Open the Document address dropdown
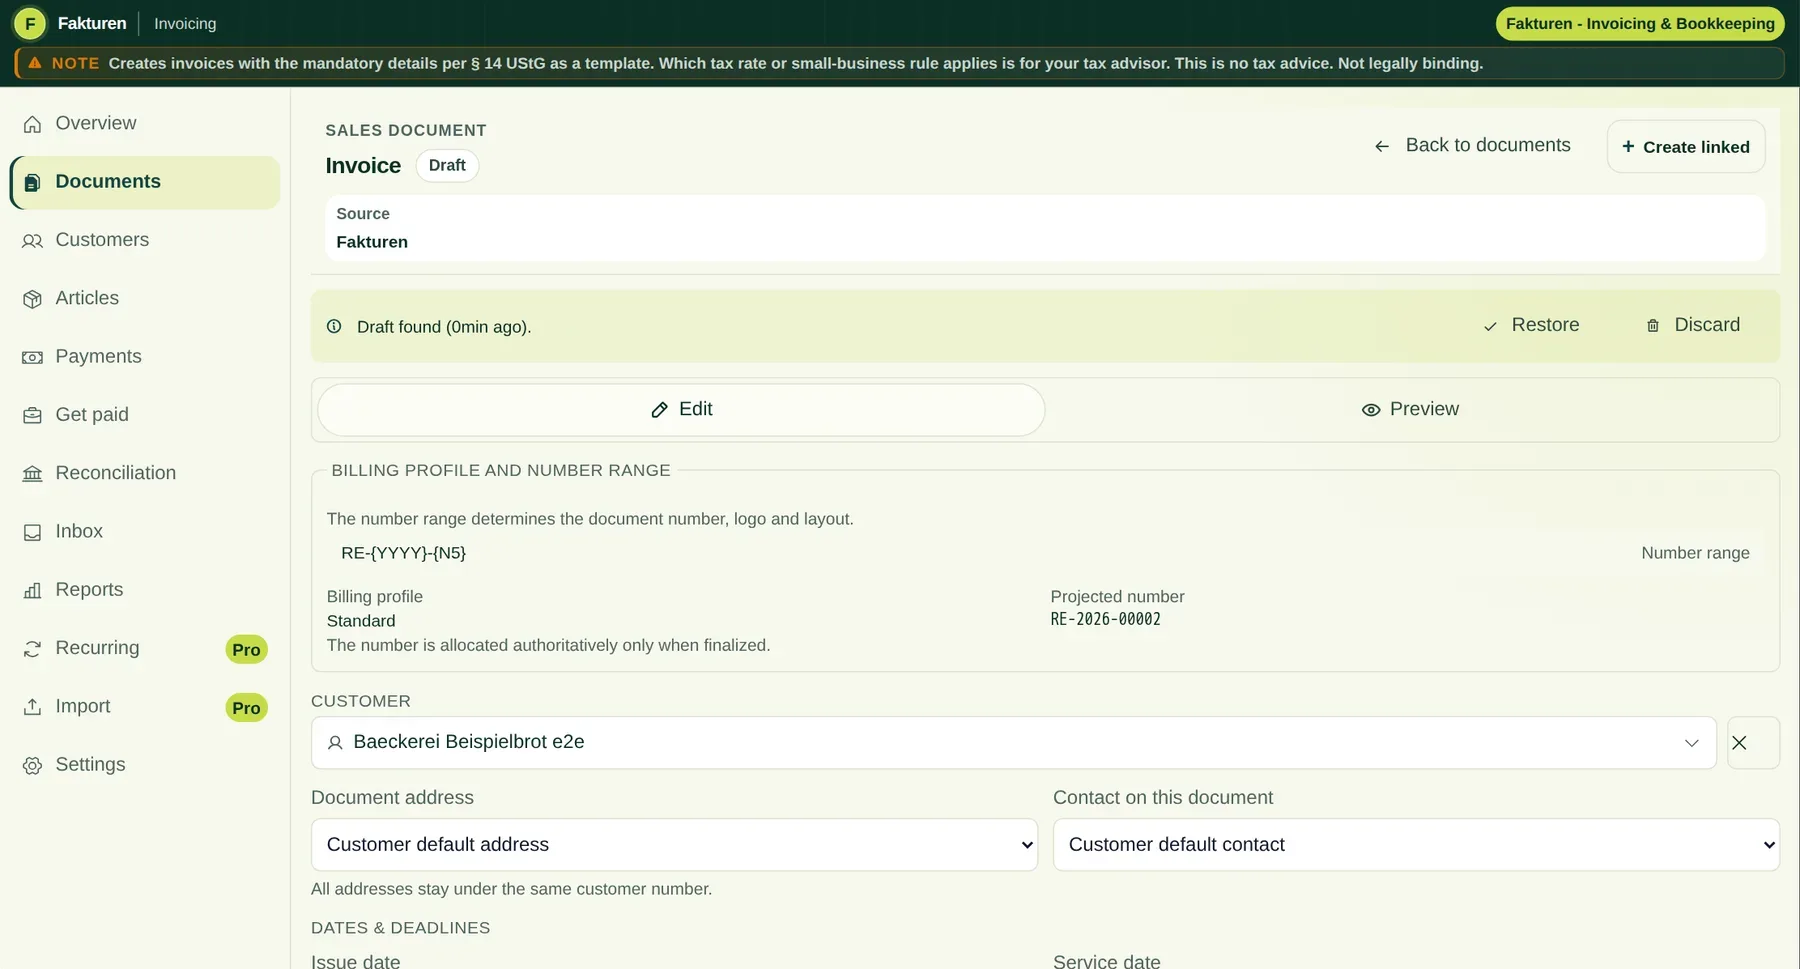Image resolution: width=1800 pixels, height=969 pixels. tap(674, 844)
